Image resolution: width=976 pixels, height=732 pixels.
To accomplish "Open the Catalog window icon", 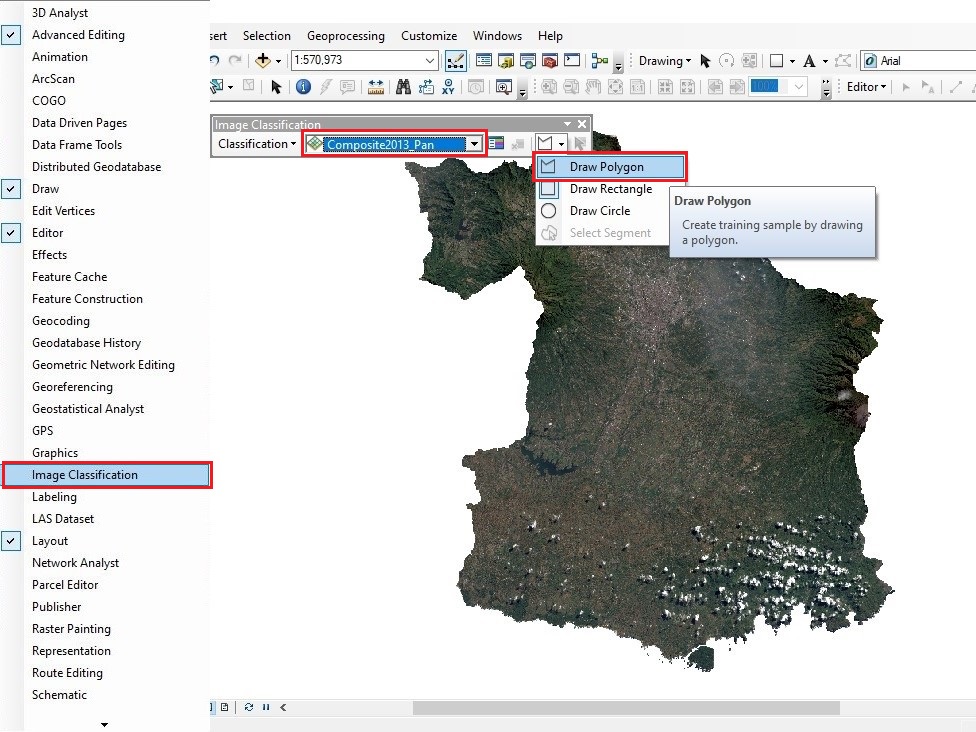I will pyautogui.click(x=505, y=60).
